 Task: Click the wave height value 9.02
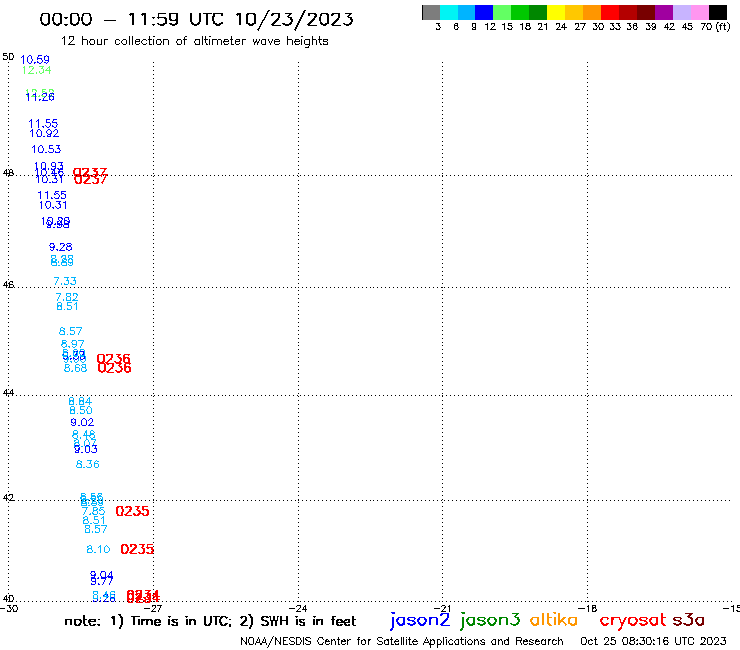(82, 422)
